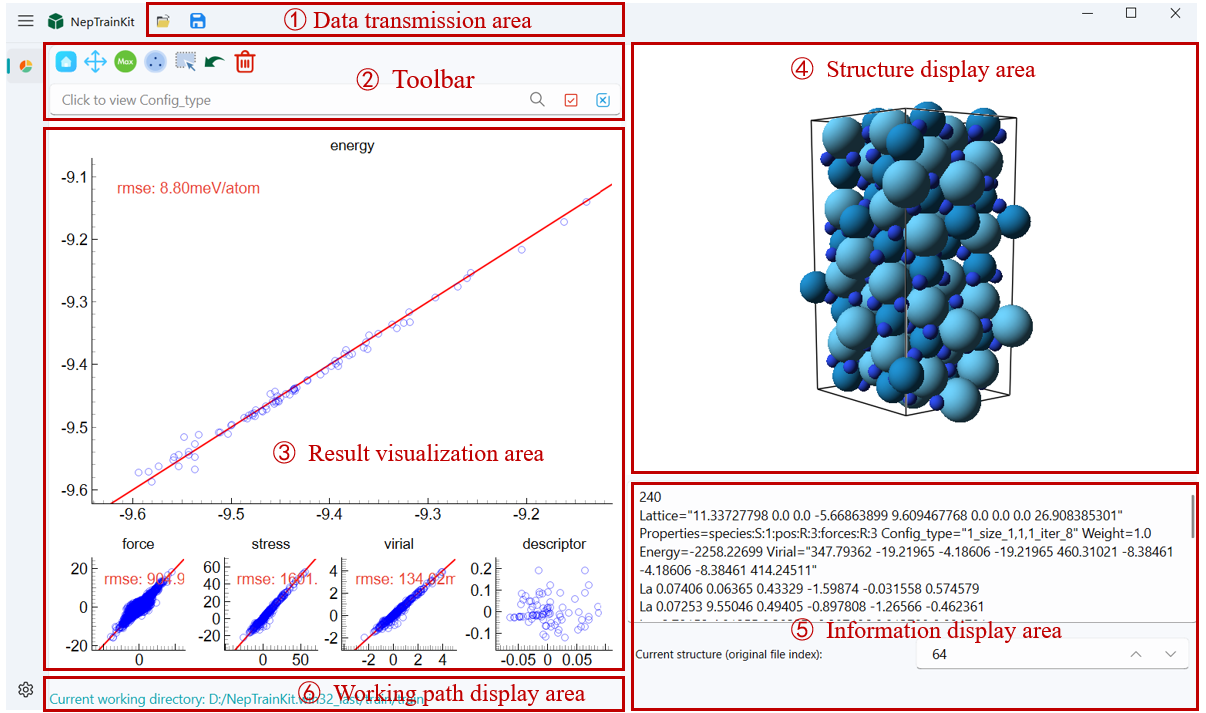This screenshot has height=713, width=1206.
Task: Click the blue save disk icon
Action: coord(198,21)
